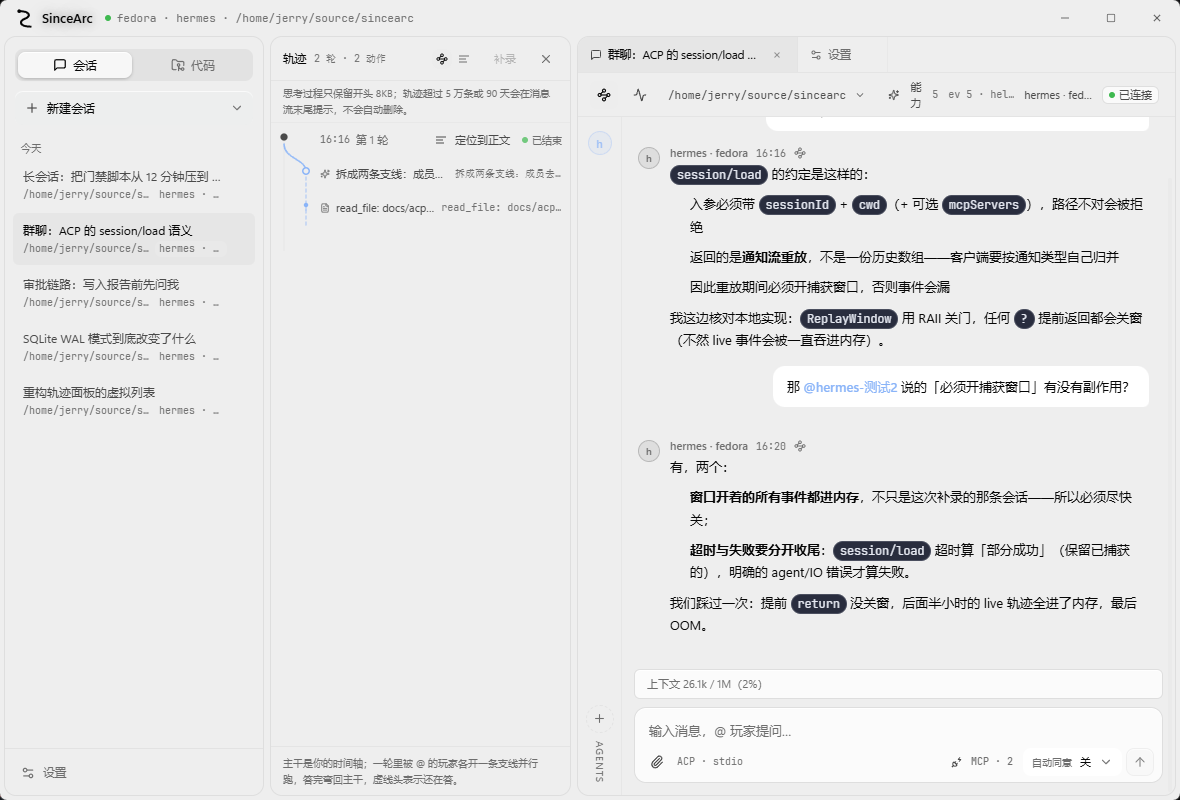Click the 能力 sparkle icon in chat toolbar

coord(893,95)
